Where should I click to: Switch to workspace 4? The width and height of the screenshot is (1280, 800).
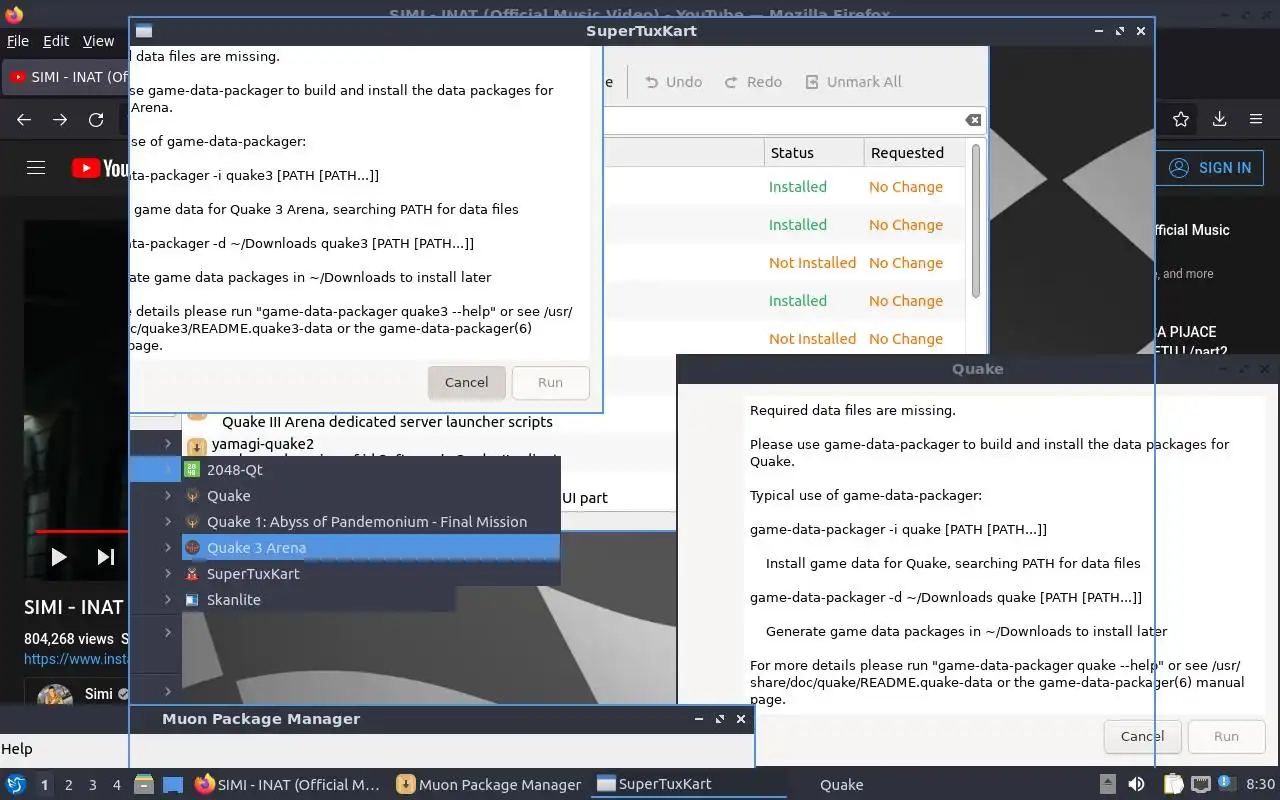(117, 785)
